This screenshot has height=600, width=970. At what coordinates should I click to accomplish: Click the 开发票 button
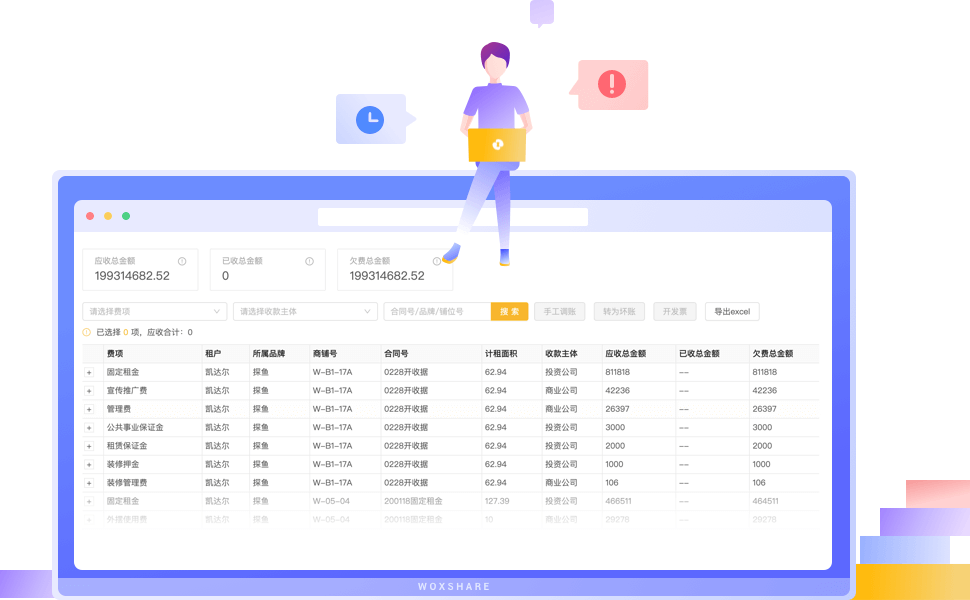[675, 312]
